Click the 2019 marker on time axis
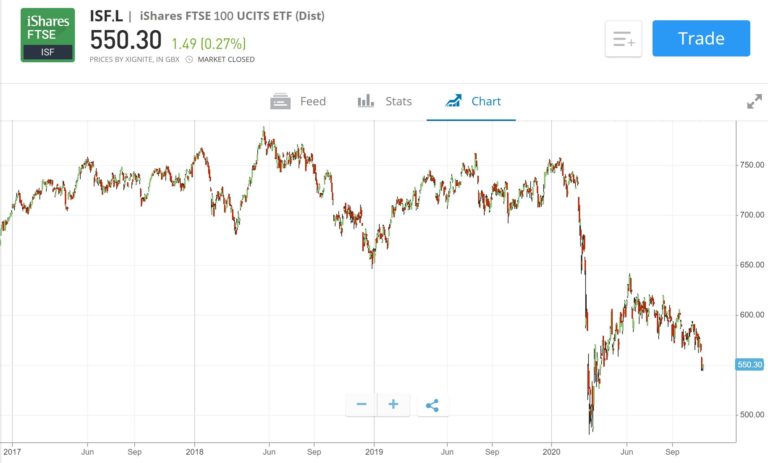This screenshot has height=463, width=768. pos(374,452)
